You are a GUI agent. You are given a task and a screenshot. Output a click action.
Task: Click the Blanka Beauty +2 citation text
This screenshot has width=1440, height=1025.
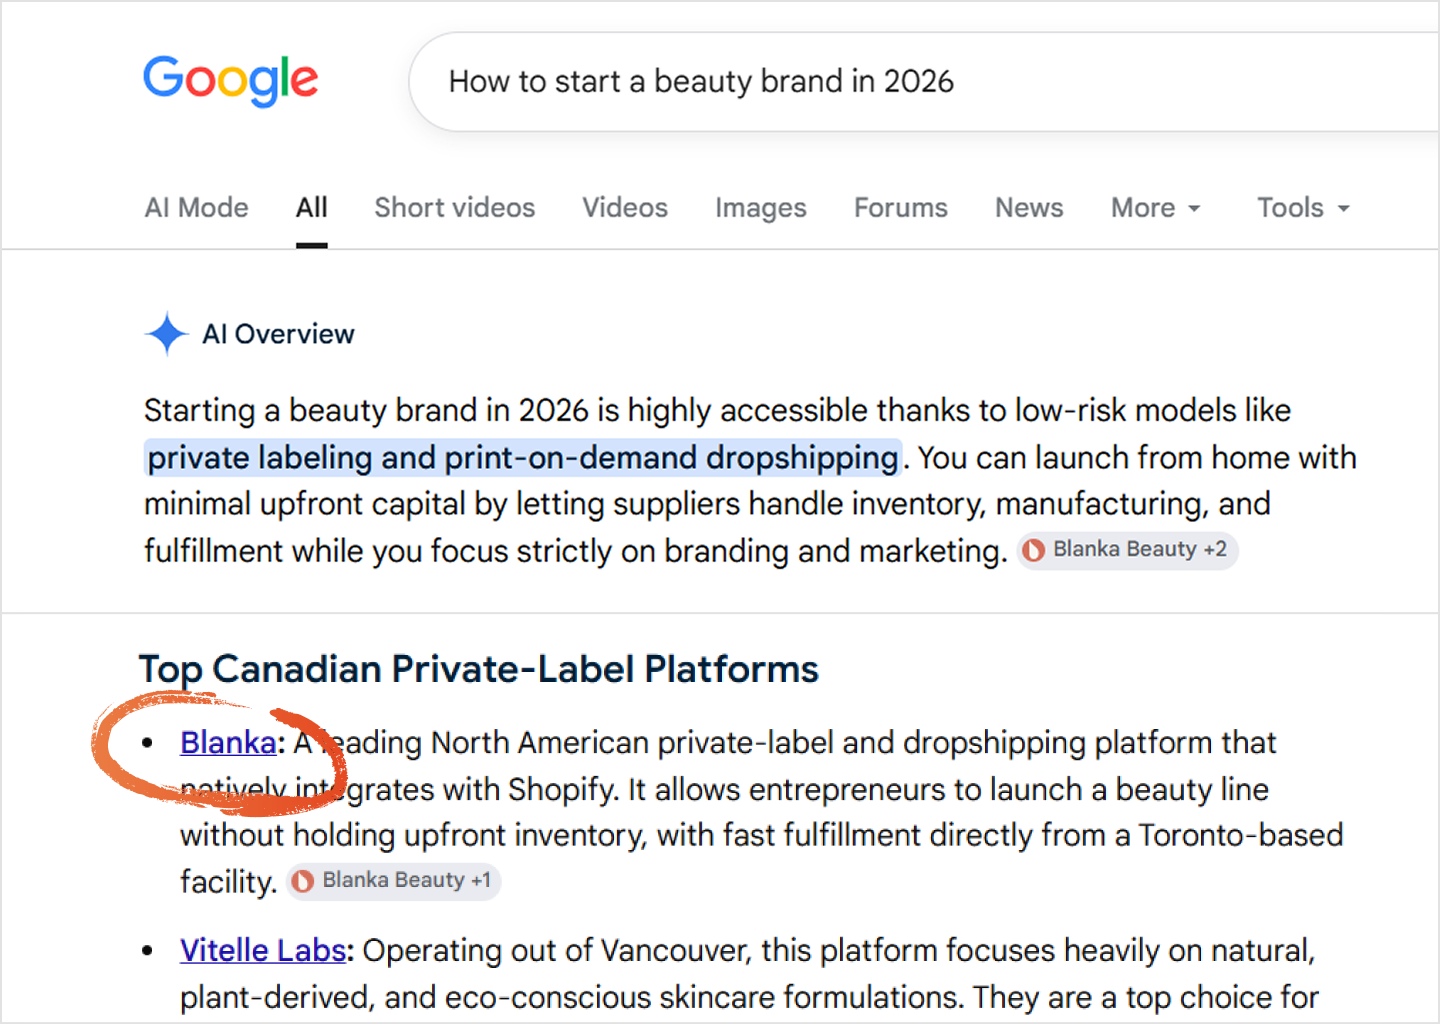pos(1140,549)
